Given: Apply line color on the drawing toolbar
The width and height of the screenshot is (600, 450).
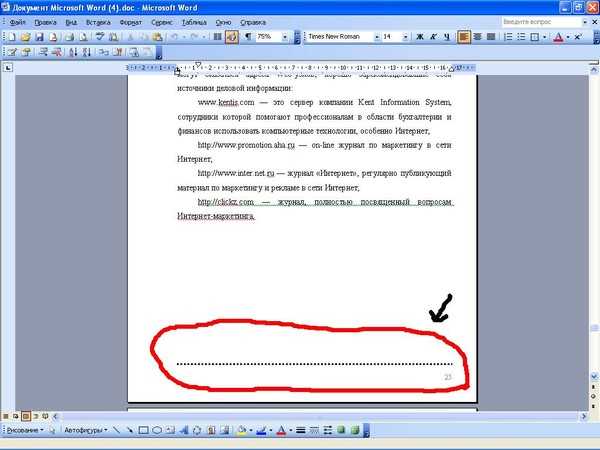Looking at the screenshot, I should click(261, 430).
